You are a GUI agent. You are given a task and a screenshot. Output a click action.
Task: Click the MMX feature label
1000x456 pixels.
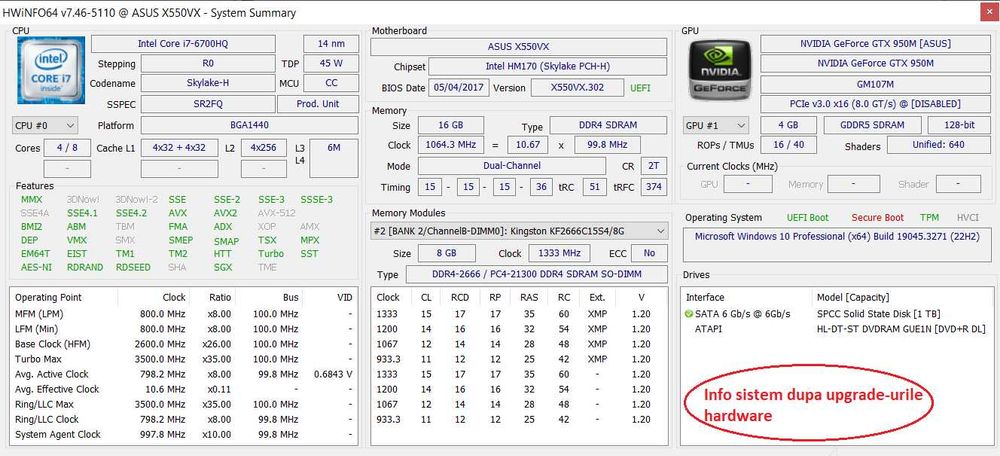(32, 200)
